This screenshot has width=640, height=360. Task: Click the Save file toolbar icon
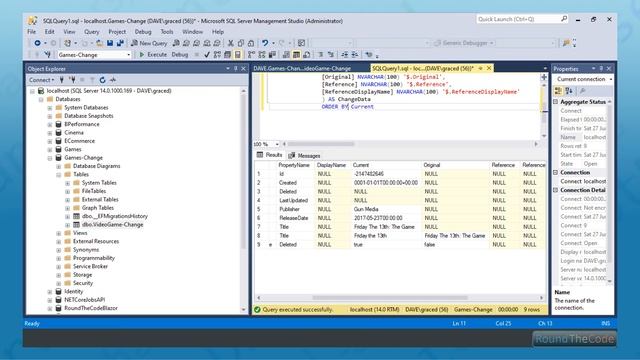point(110,43)
